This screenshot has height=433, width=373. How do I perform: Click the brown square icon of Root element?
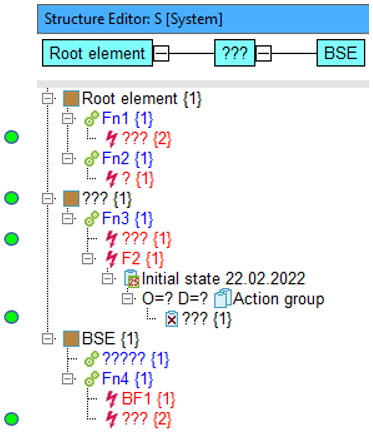[x=71, y=99]
